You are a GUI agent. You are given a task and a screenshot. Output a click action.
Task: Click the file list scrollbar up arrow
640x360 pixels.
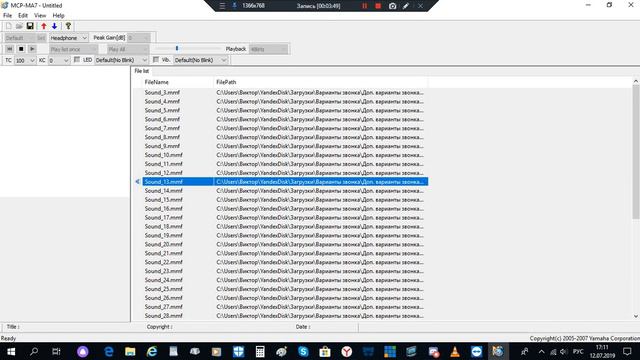click(636, 82)
